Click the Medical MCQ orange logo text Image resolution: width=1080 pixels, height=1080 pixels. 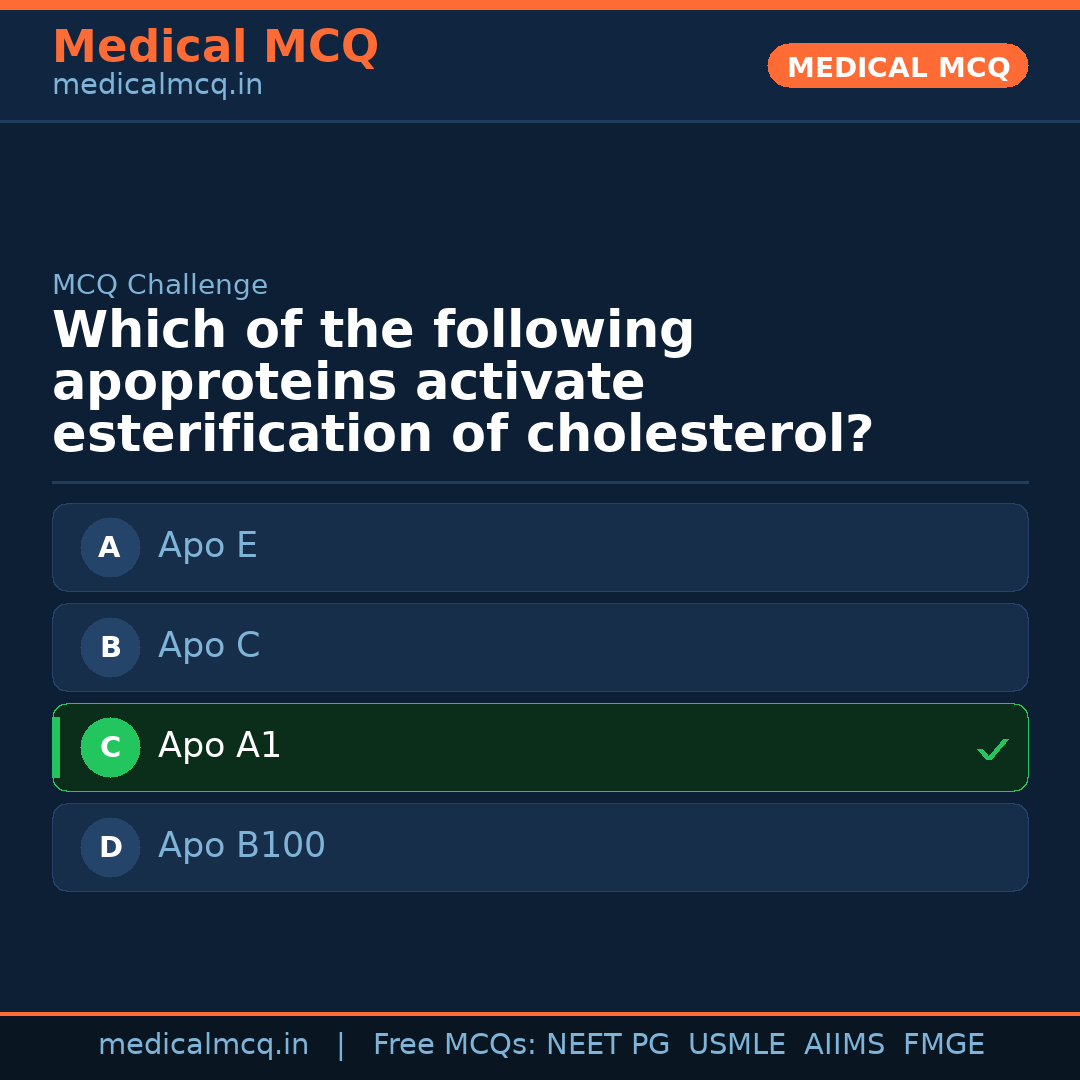[x=215, y=46]
